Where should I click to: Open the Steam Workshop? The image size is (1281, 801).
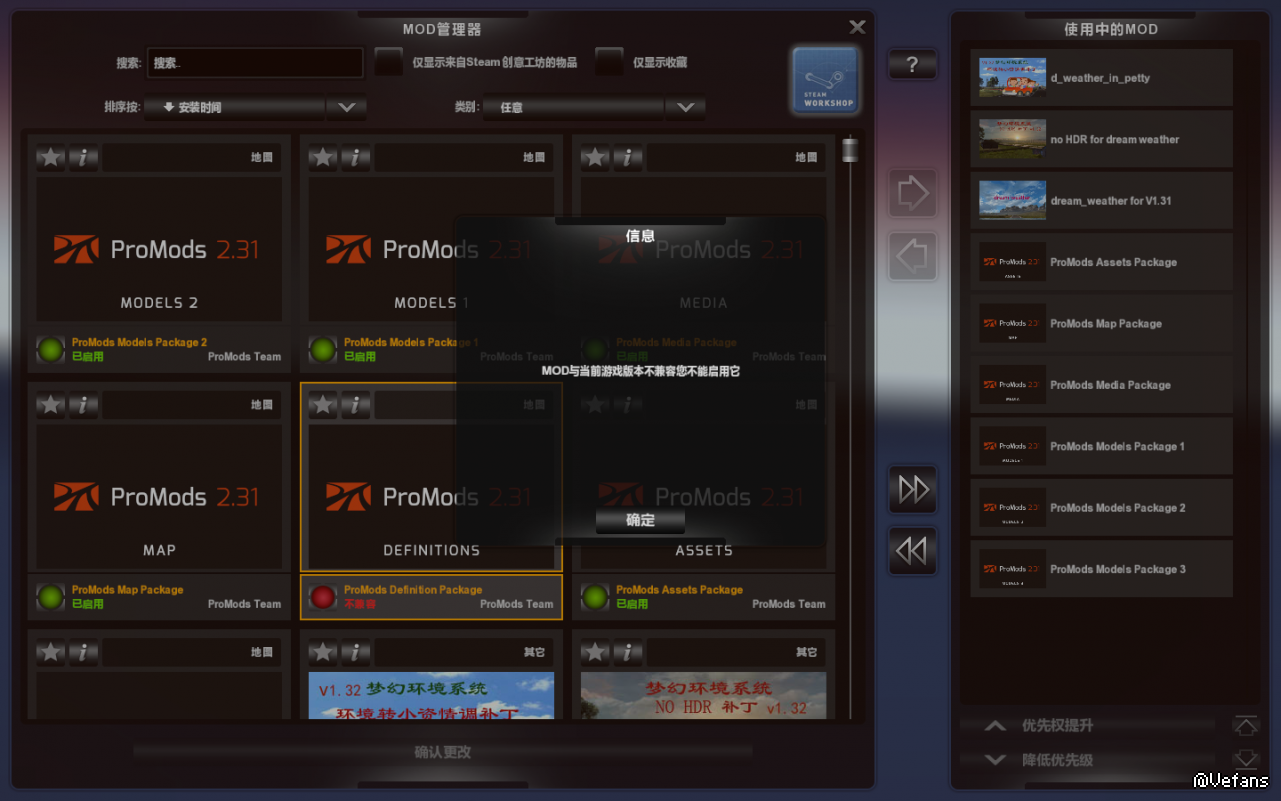click(x=825, y=80)
